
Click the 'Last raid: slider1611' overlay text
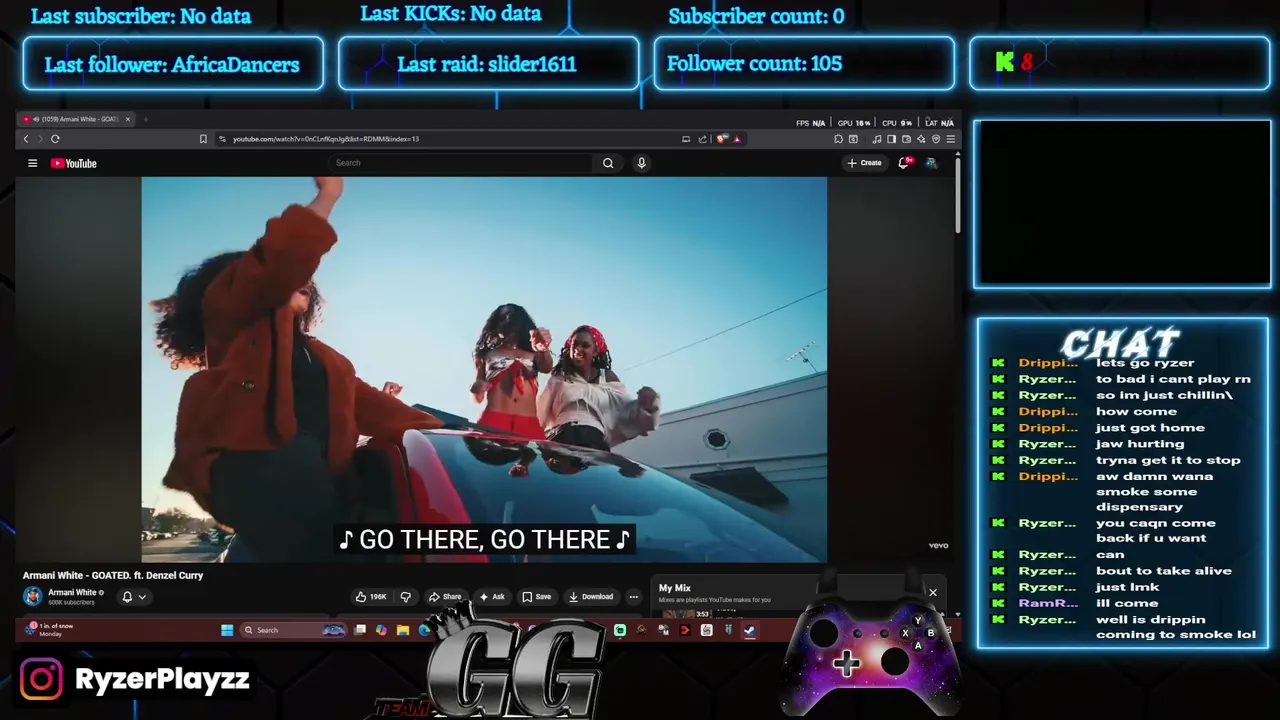[487, 64]
